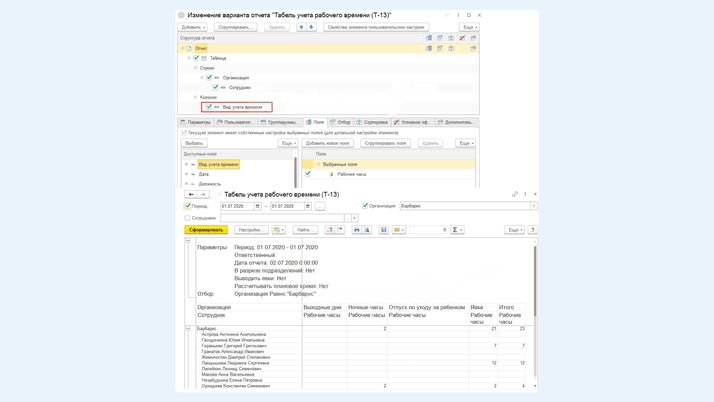Enable the Сотрудник filter checkbox
This screenshot has height=402, width=714.
pos(188,218)
